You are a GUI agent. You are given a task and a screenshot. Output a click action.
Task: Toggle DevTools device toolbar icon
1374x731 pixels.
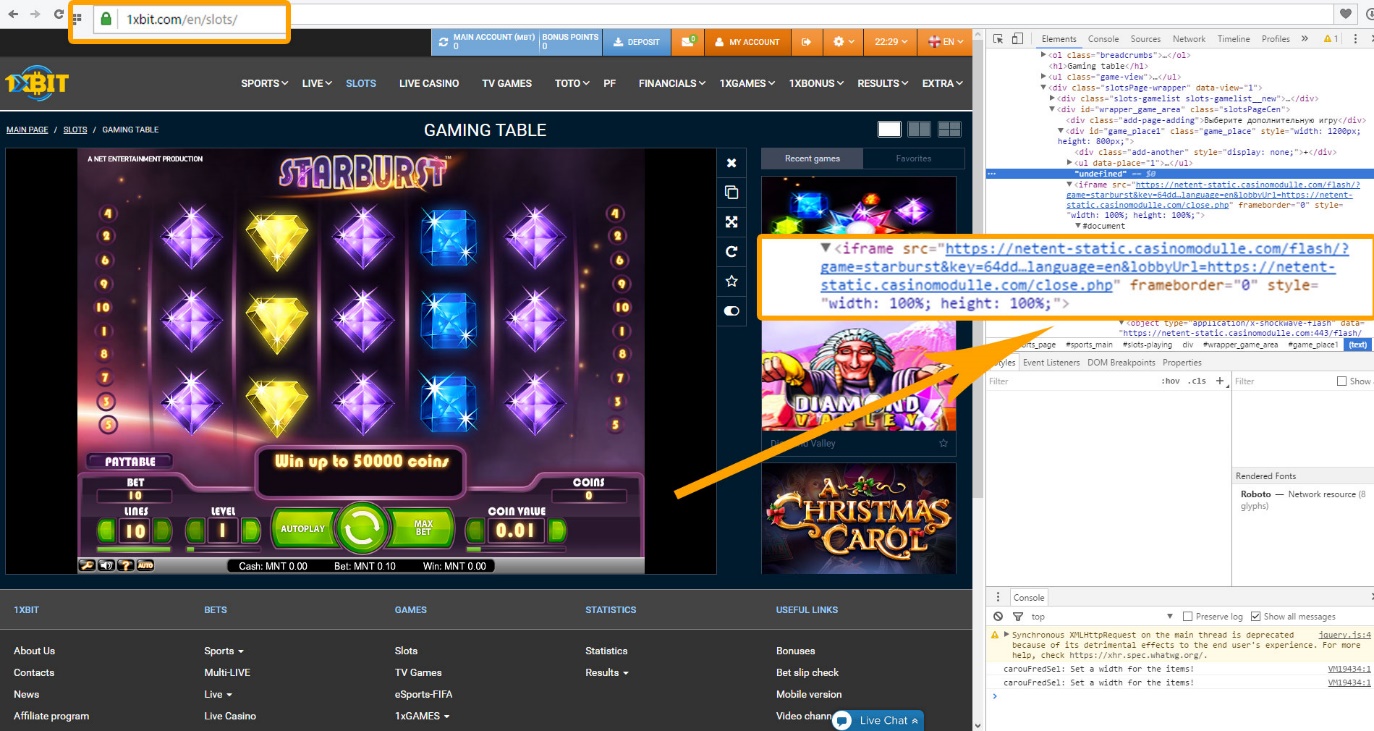click(1017, 39)
